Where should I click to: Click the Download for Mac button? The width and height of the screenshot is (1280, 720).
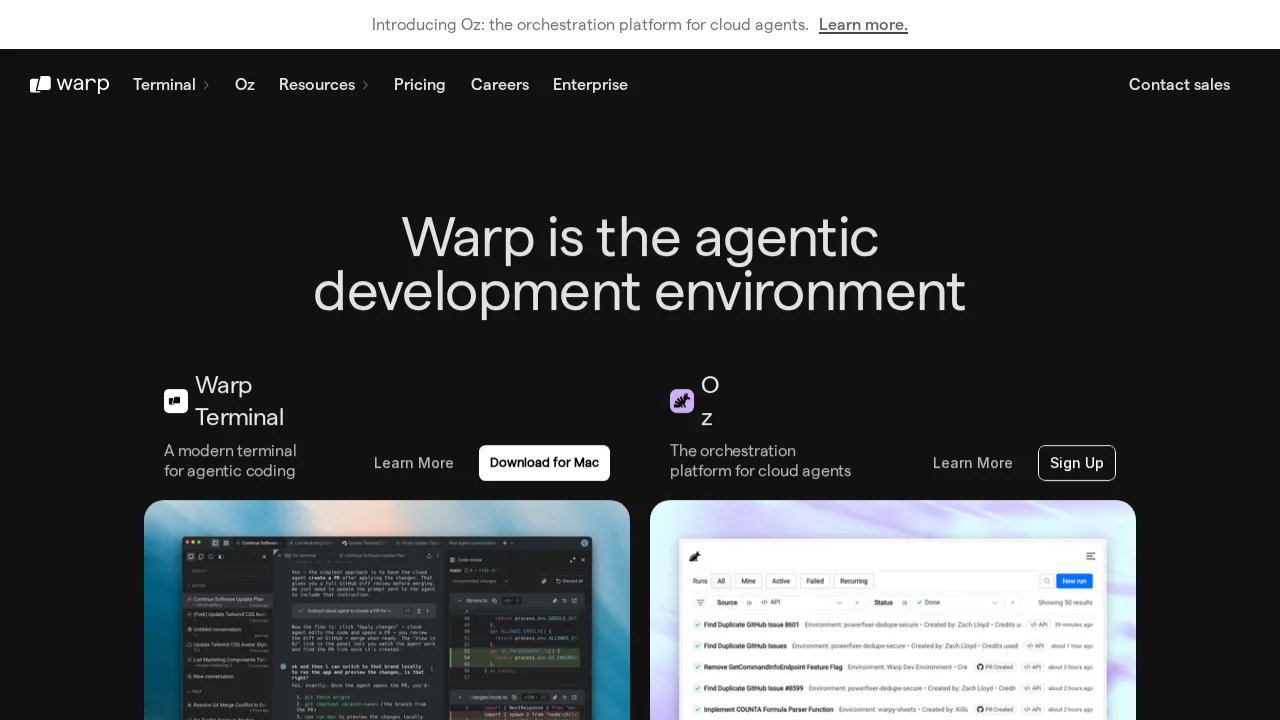(x=544, y=463)
